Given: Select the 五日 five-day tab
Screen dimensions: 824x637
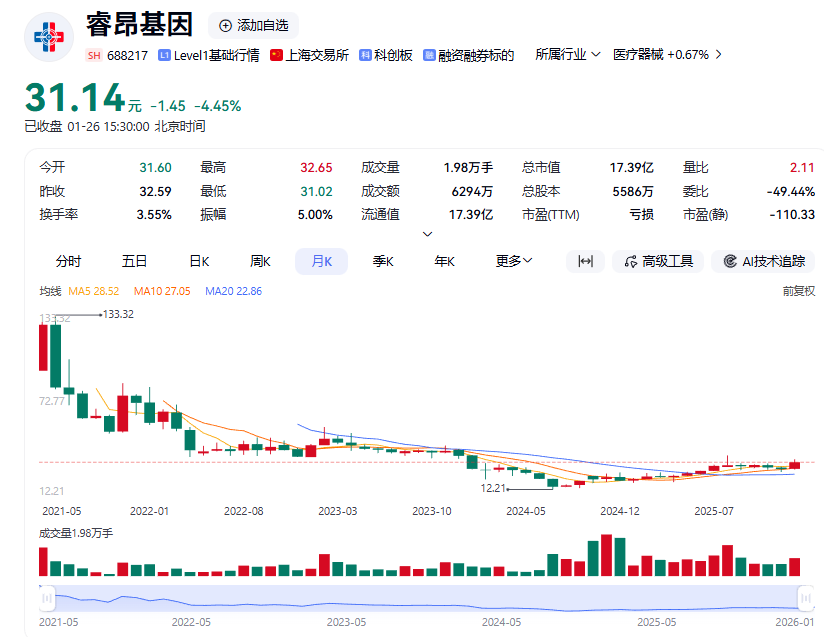Looking at the screenshot, I should click(132, 260).
